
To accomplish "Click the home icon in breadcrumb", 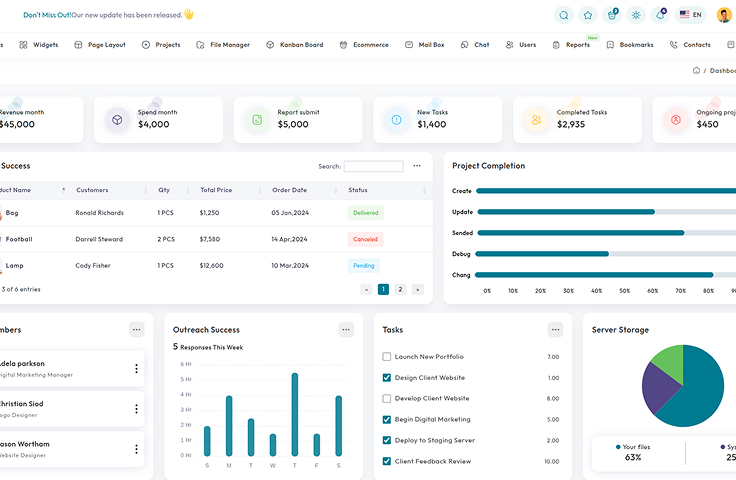I will point(696,71).
